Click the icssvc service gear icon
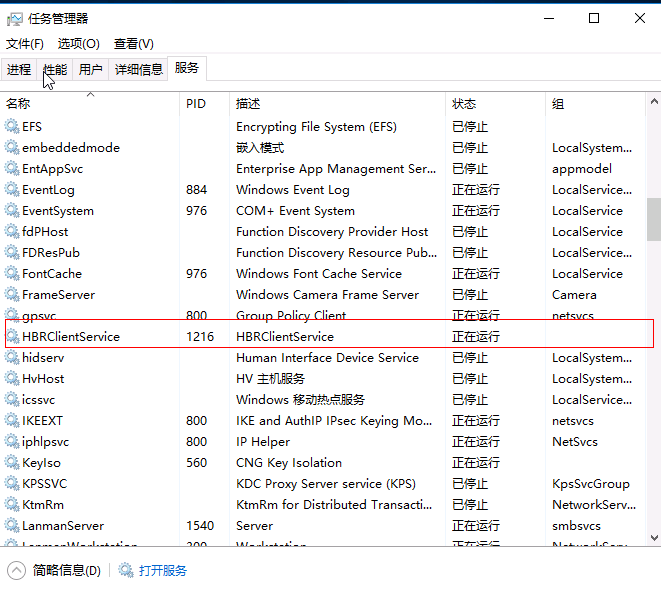This screenshot has width=661, height=594. (x=12, y=399)
